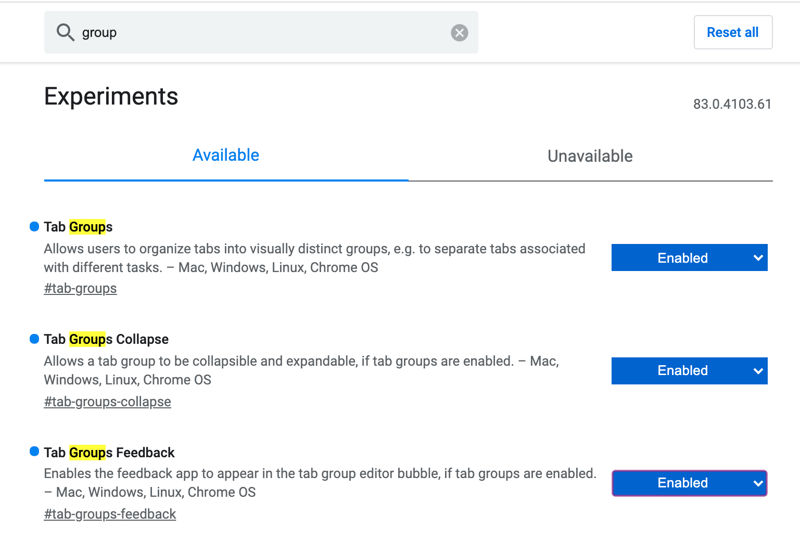The width and height of the screenshot is (800, 554).
Task: Click the Tab Groups experiment title
Action: tap(78, 227)
